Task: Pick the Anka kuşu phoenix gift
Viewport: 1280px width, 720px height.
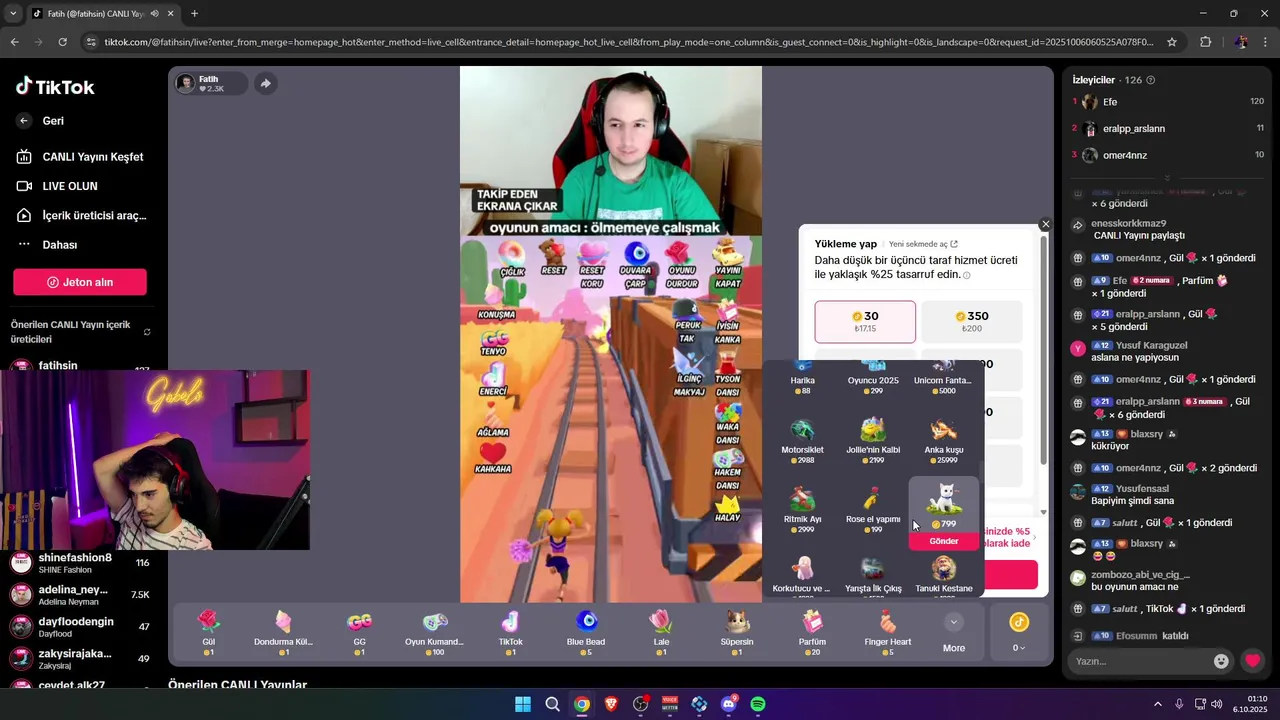Action: point(944,440)
